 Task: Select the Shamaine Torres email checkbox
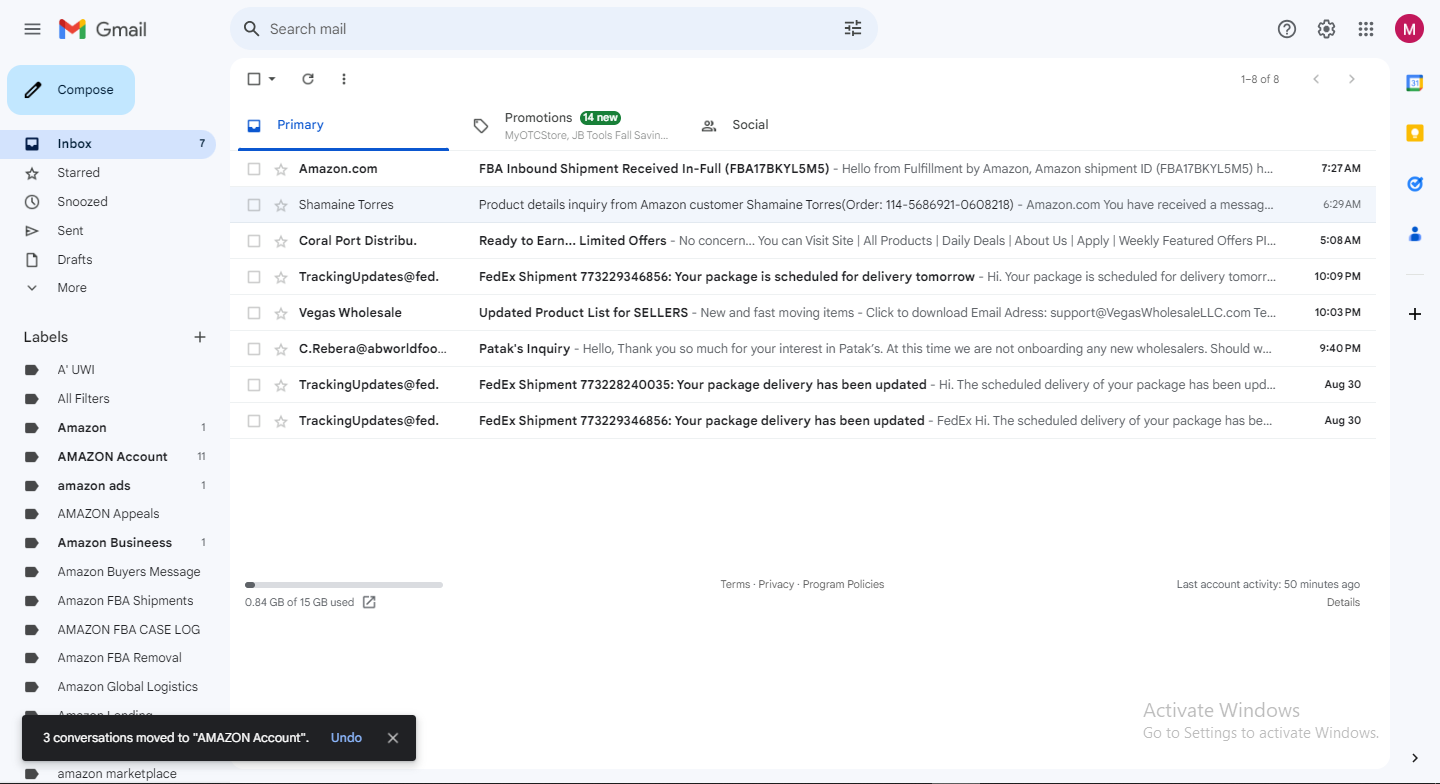254,205
